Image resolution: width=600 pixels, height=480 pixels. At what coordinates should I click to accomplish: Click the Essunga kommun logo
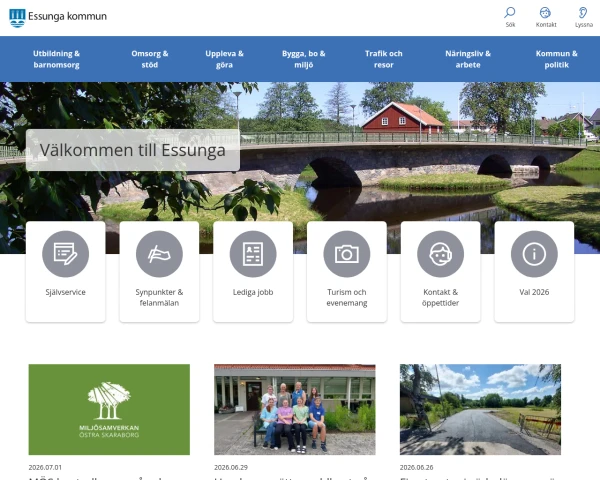click(x=58, y=18)
